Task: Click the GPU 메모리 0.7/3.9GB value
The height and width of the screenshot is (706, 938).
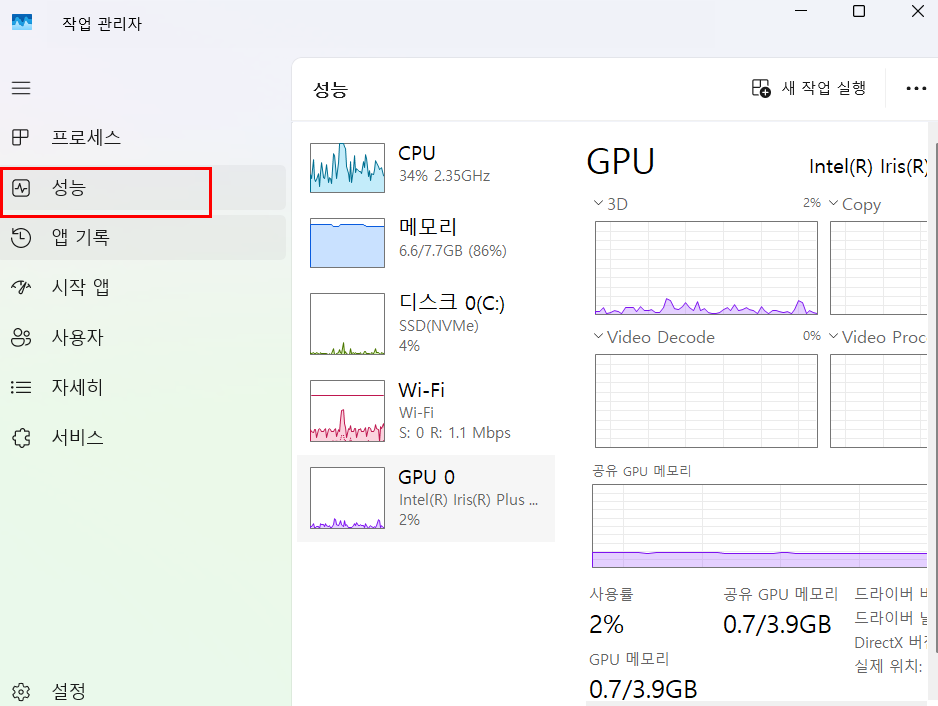Action: point(643,689)
